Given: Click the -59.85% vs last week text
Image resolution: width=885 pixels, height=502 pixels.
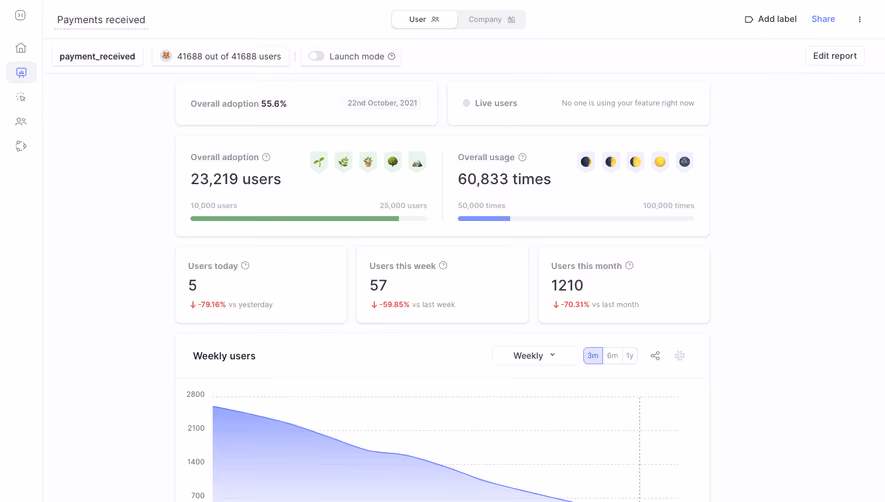Looking at the screenshot, I should 413,305.
